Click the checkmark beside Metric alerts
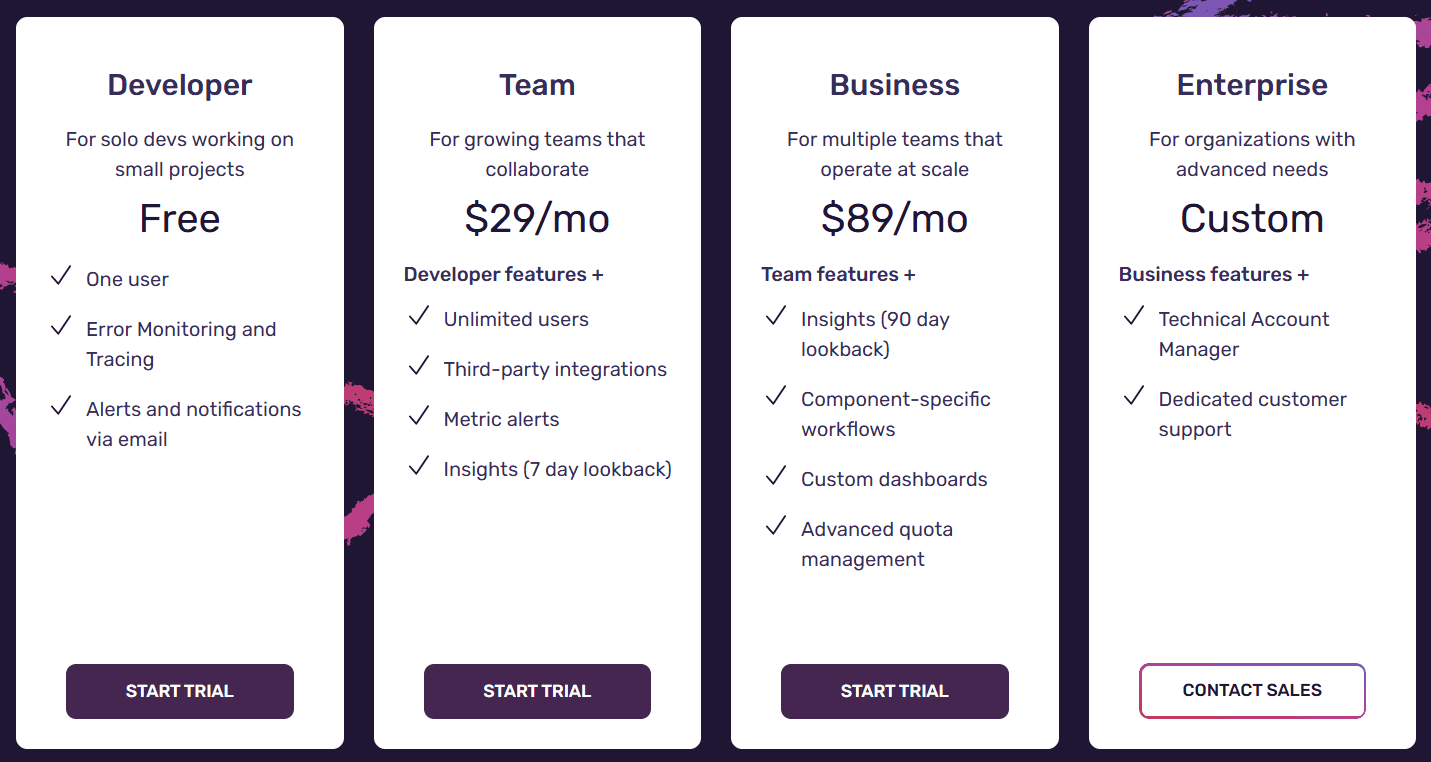 [x=419, y=416]
